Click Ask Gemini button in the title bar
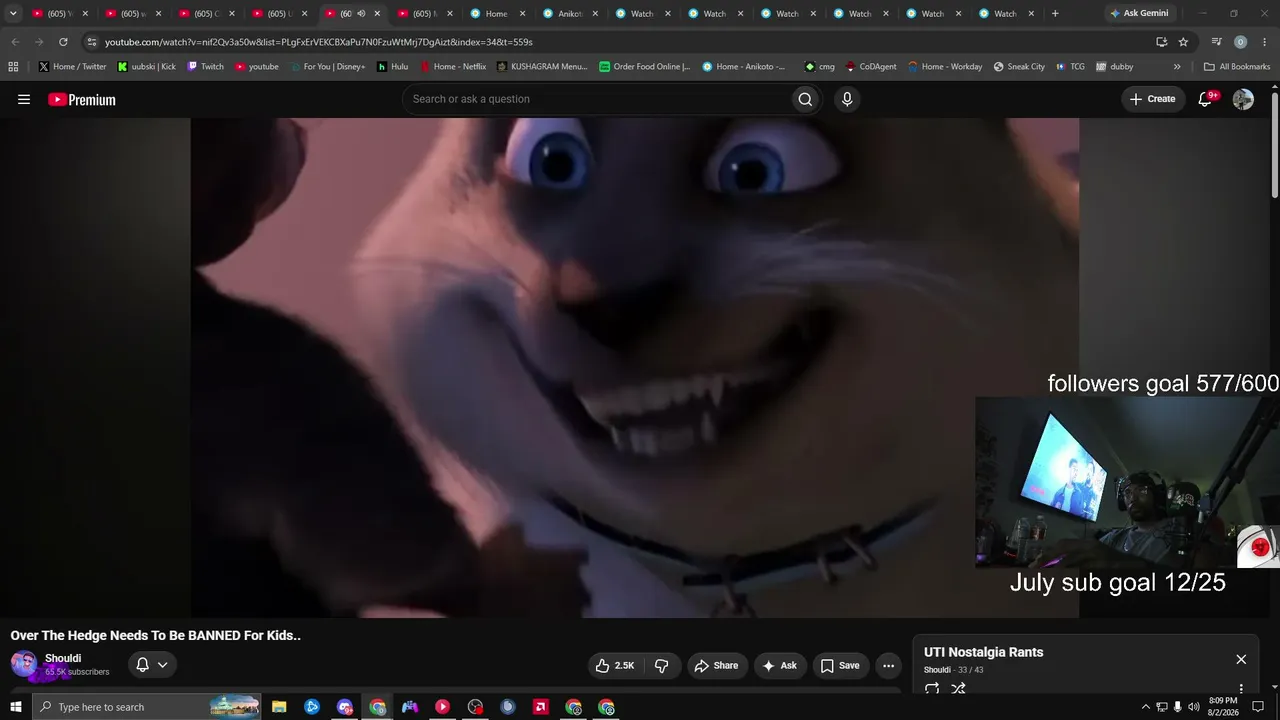Viewport: 1280px width, 720px height. tap(1139, 14)
